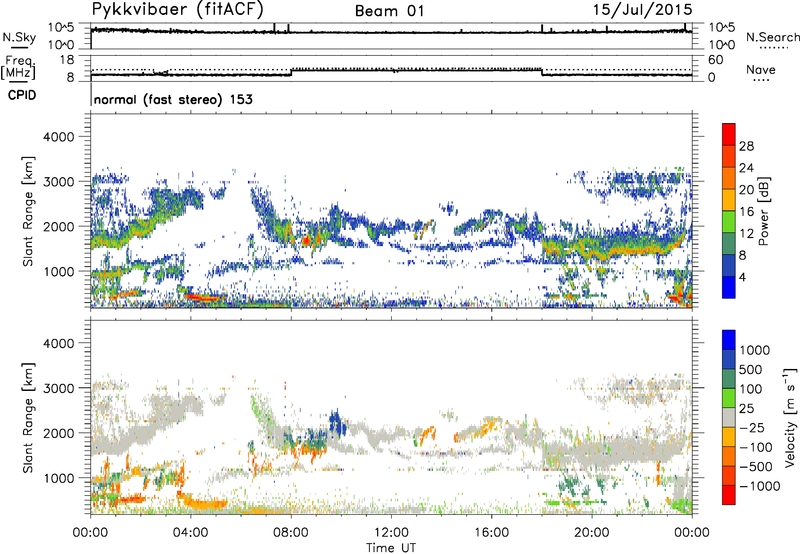Click the 00:00 label at the left axis start

[91, 533]
